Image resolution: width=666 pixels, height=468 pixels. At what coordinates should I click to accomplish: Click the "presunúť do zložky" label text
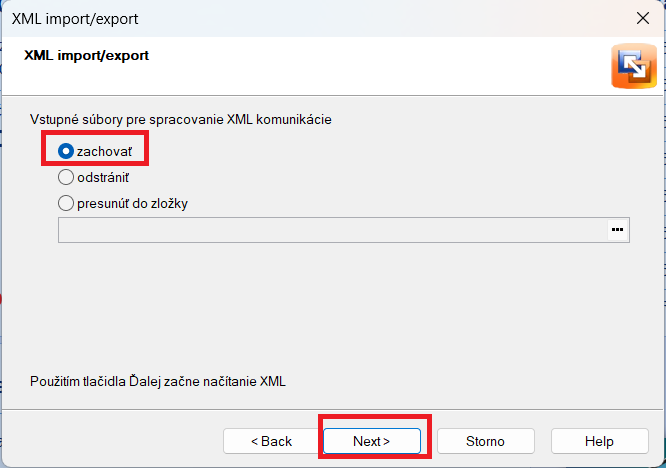132,204
